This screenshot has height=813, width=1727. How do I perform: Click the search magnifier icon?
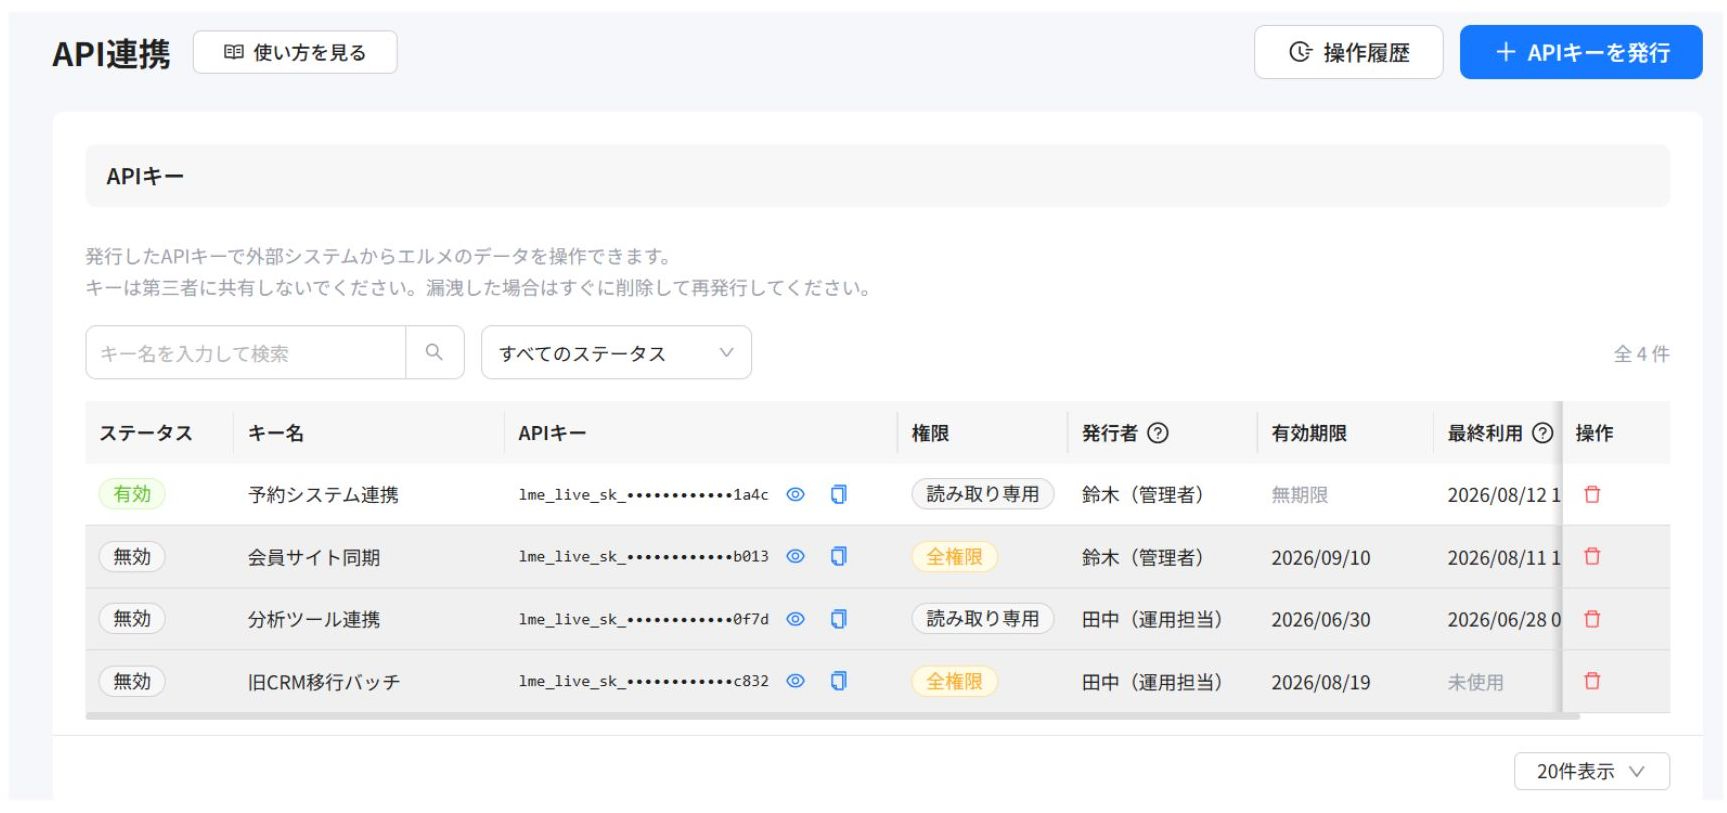pos(434,352)
